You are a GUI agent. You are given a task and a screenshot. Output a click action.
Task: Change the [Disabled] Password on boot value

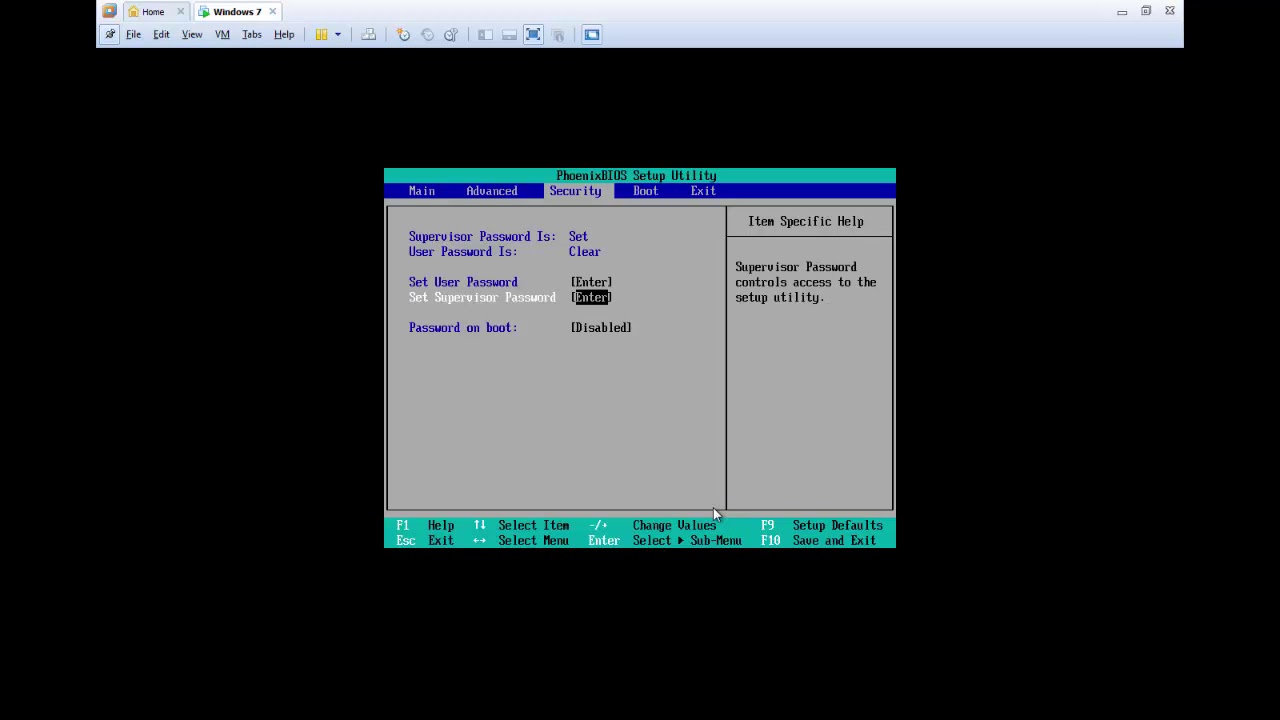(601, 327)
